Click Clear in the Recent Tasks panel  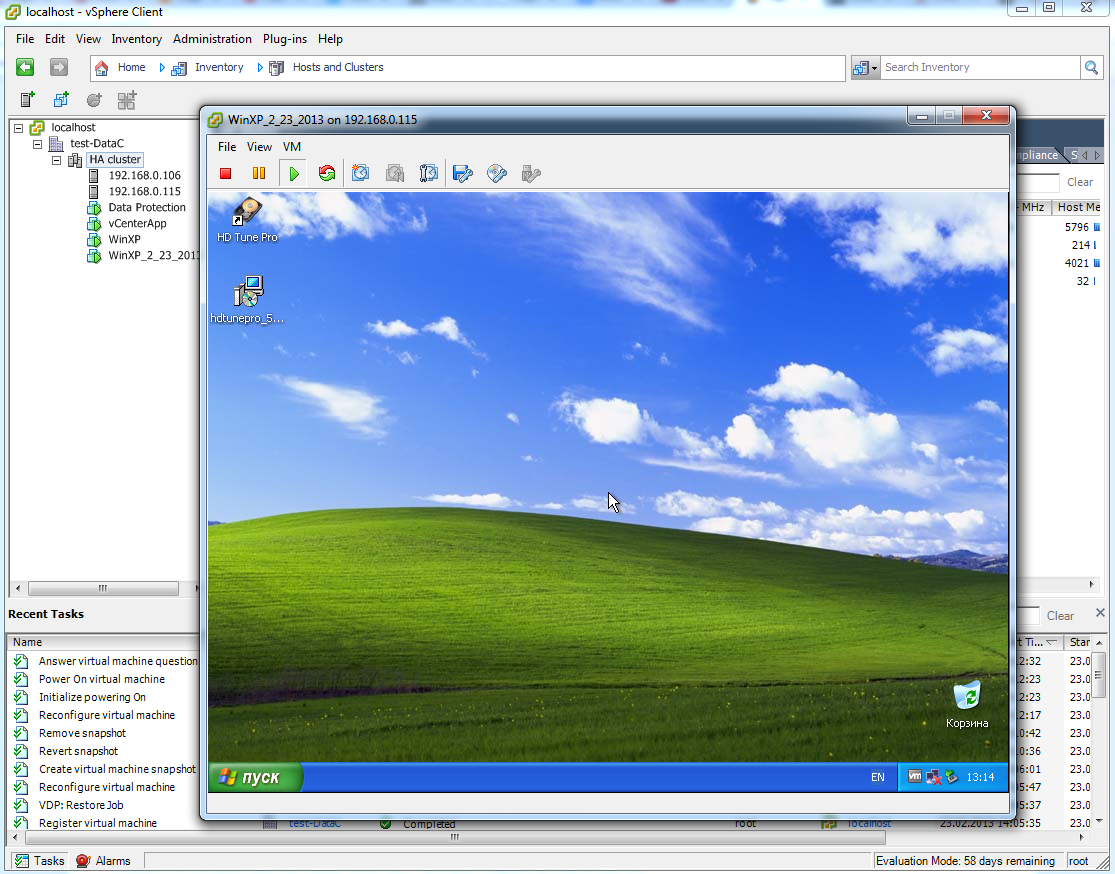click(x=1060, y=616)
